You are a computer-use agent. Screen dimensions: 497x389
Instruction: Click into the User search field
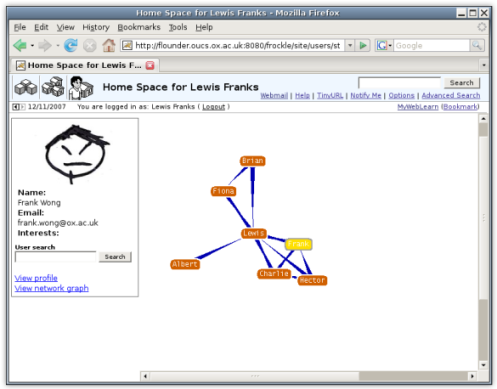point(56,257)
